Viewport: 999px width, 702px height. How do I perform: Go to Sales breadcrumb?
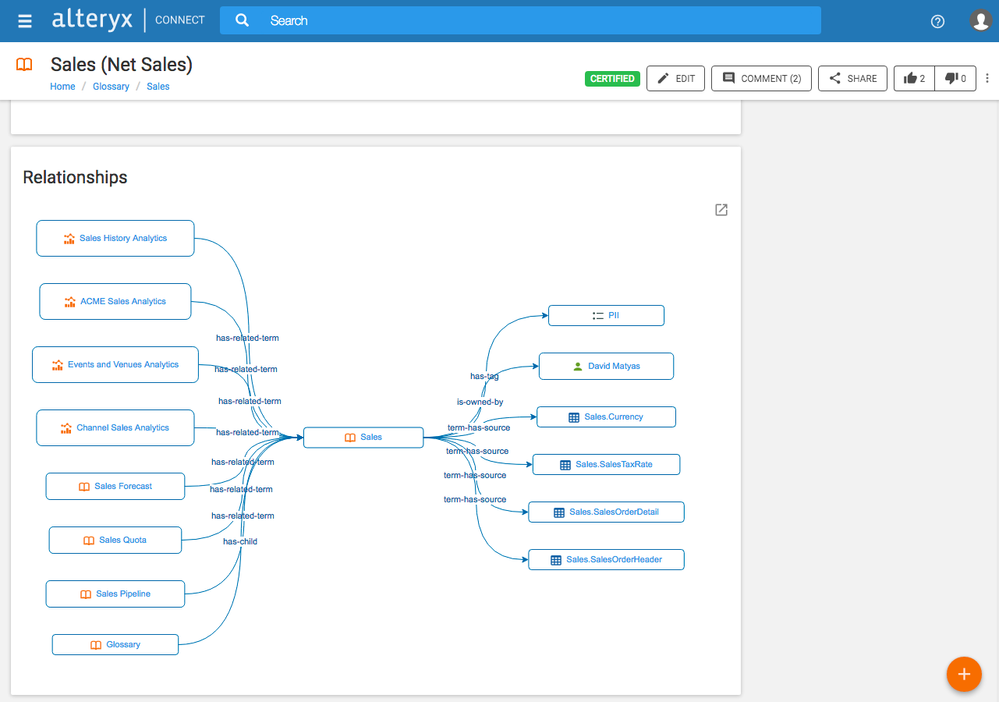point(158,87)
